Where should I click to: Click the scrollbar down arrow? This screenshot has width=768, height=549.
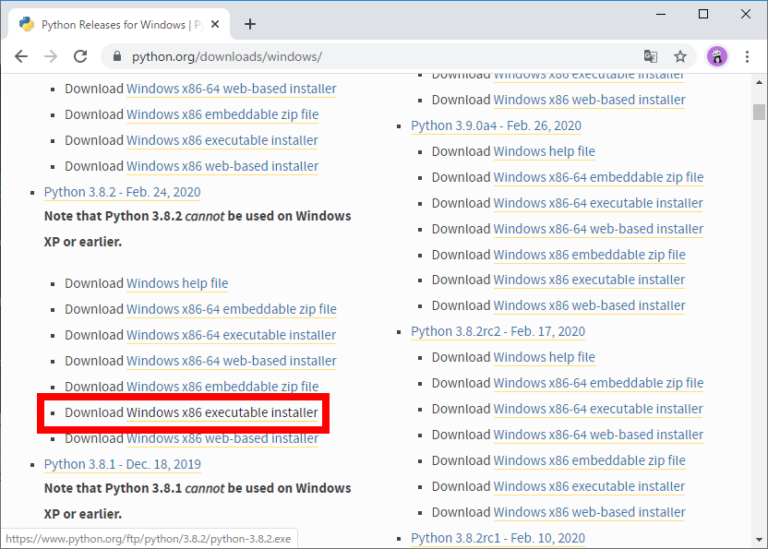757,539
